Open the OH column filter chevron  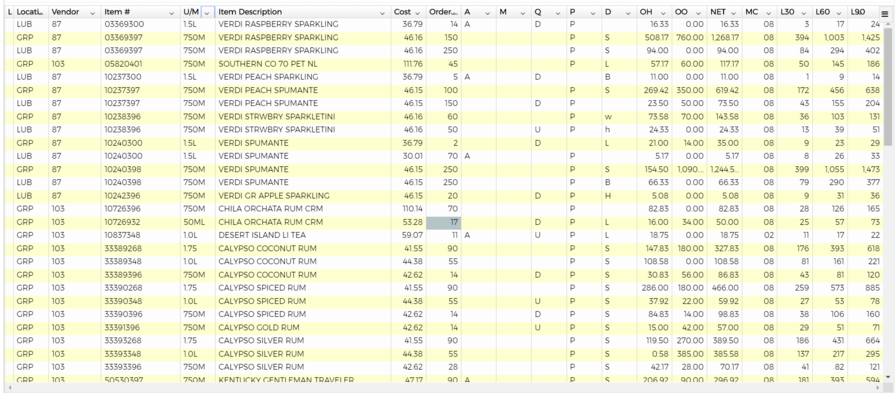[663, 13]
